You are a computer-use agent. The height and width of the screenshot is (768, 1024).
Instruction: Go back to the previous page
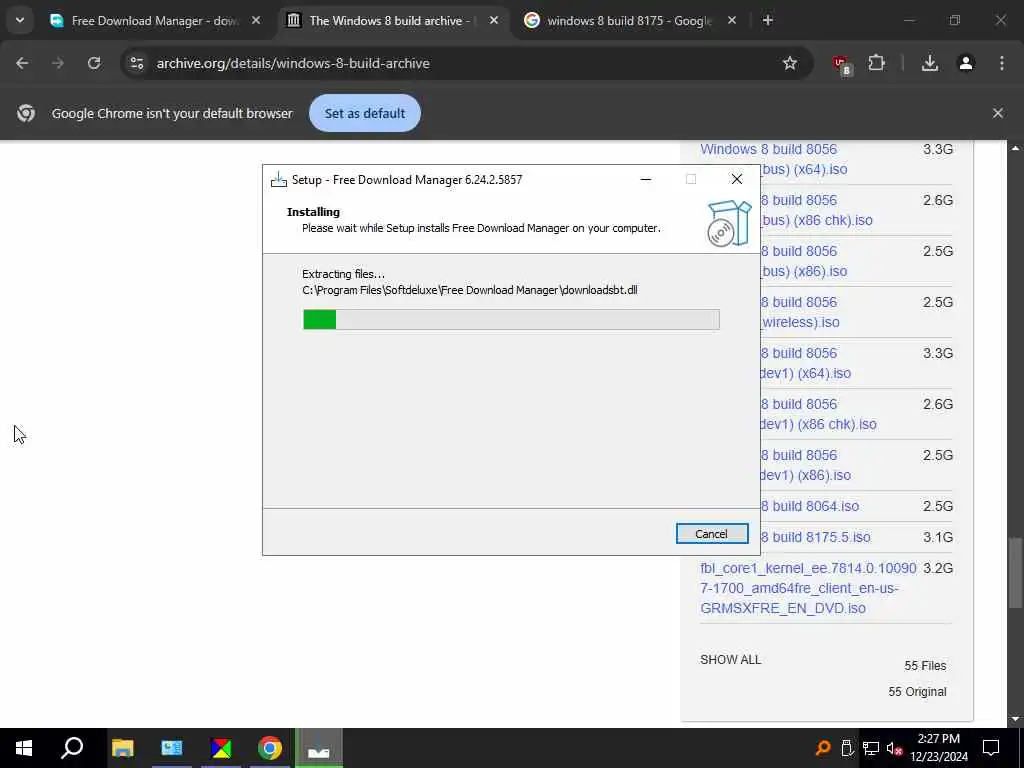coord(22,63)
